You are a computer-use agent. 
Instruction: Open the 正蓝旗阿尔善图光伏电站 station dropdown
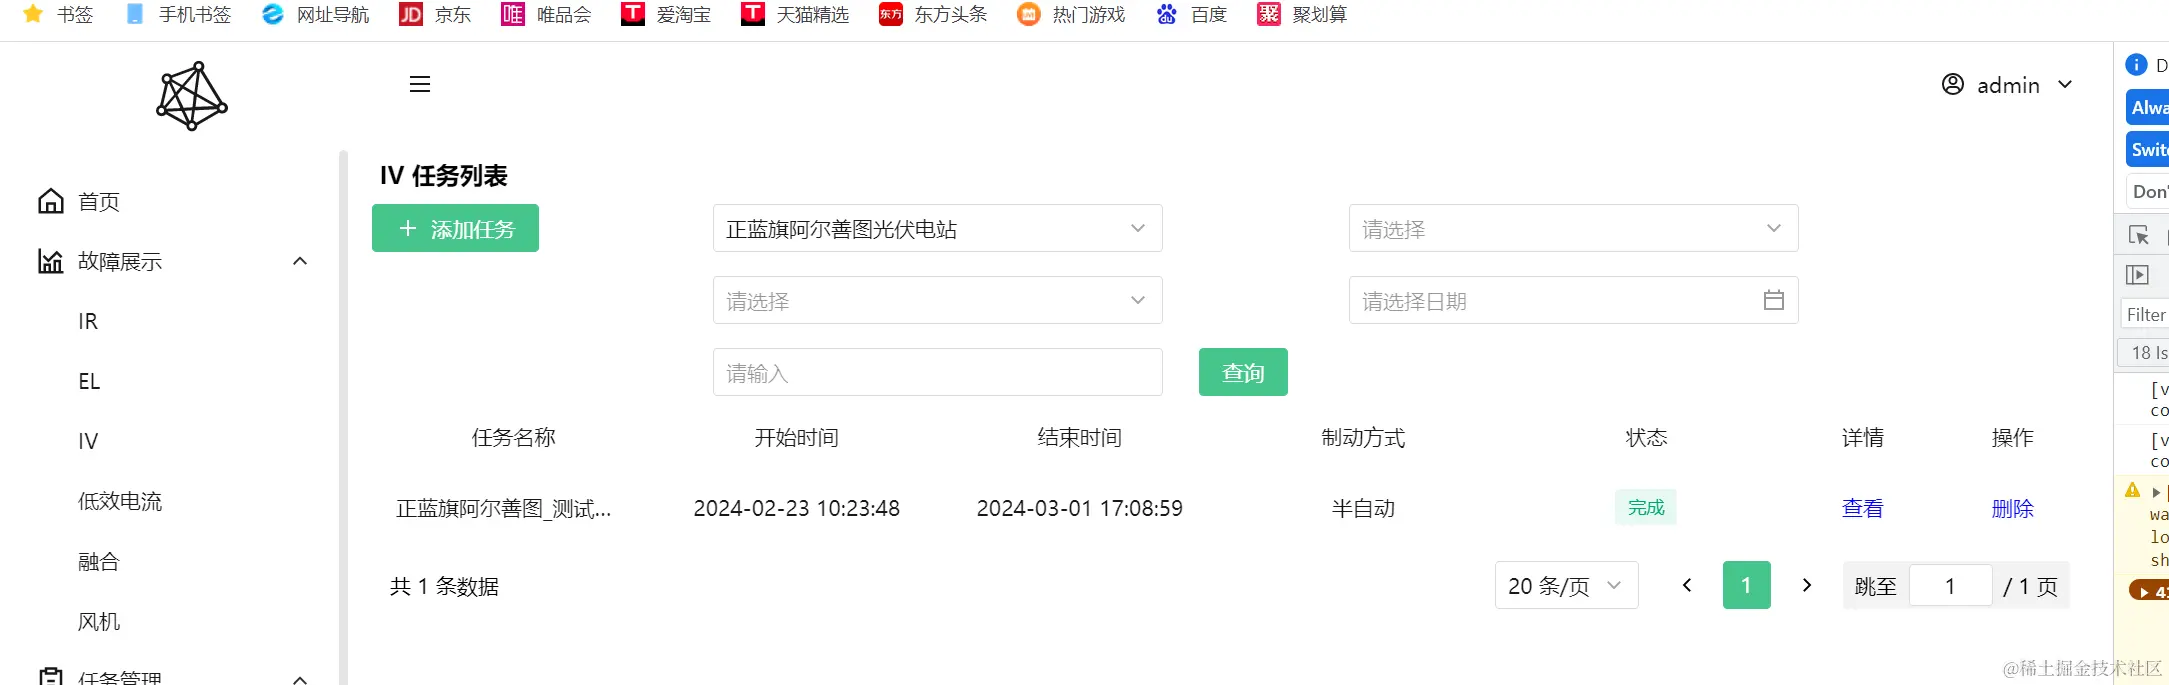(x=937, y=228)
